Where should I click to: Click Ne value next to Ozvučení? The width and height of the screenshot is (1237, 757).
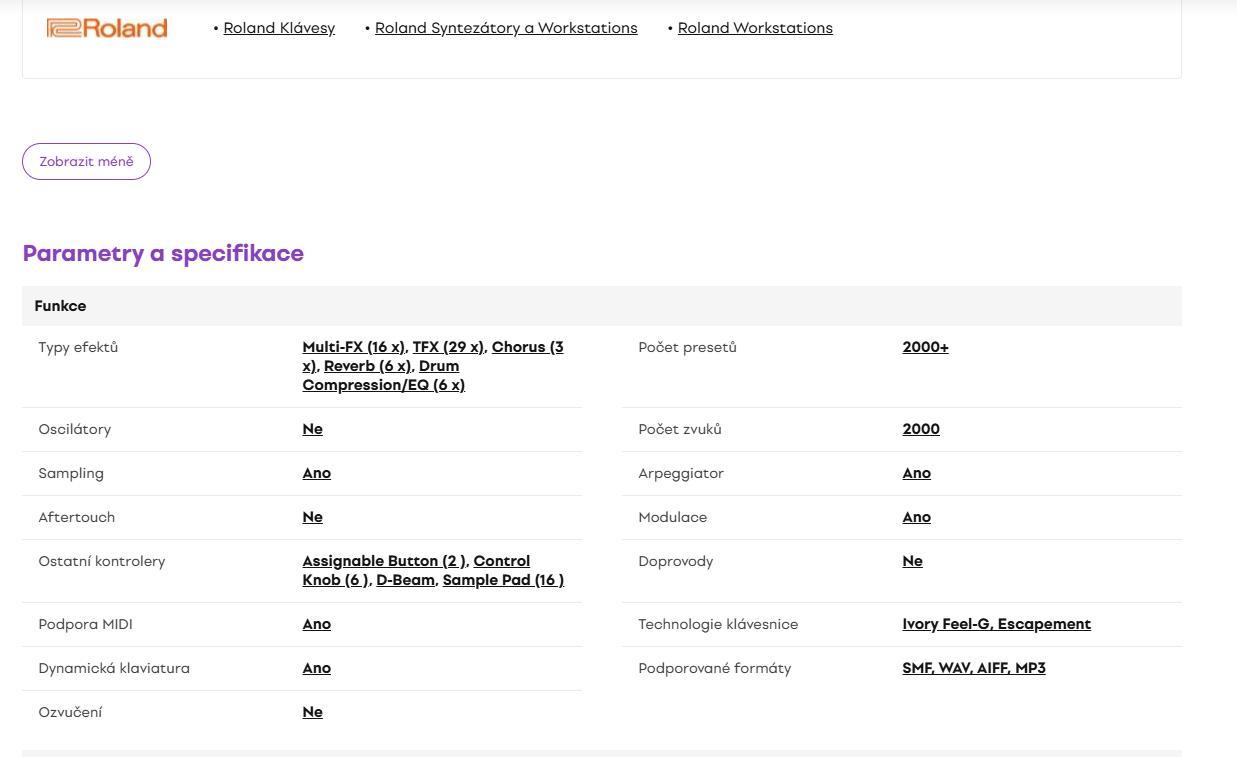coord(312,712)
